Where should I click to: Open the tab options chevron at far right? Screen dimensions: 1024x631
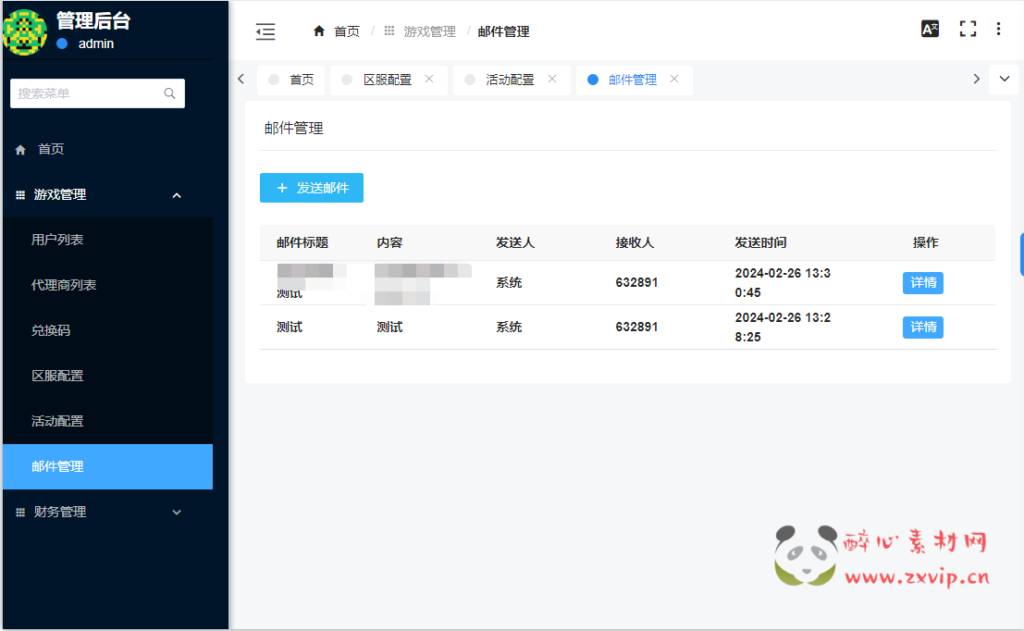pyautogui.click(x=1003, y=78)
